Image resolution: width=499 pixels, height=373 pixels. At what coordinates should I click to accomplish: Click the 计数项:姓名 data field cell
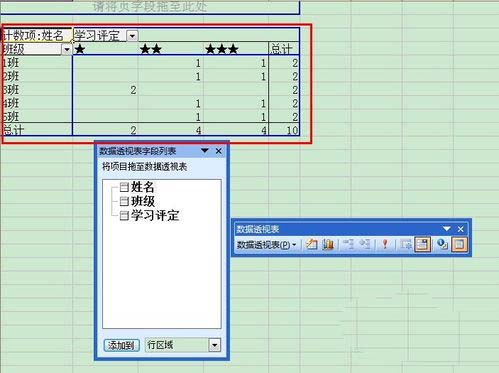click(36, 35)
